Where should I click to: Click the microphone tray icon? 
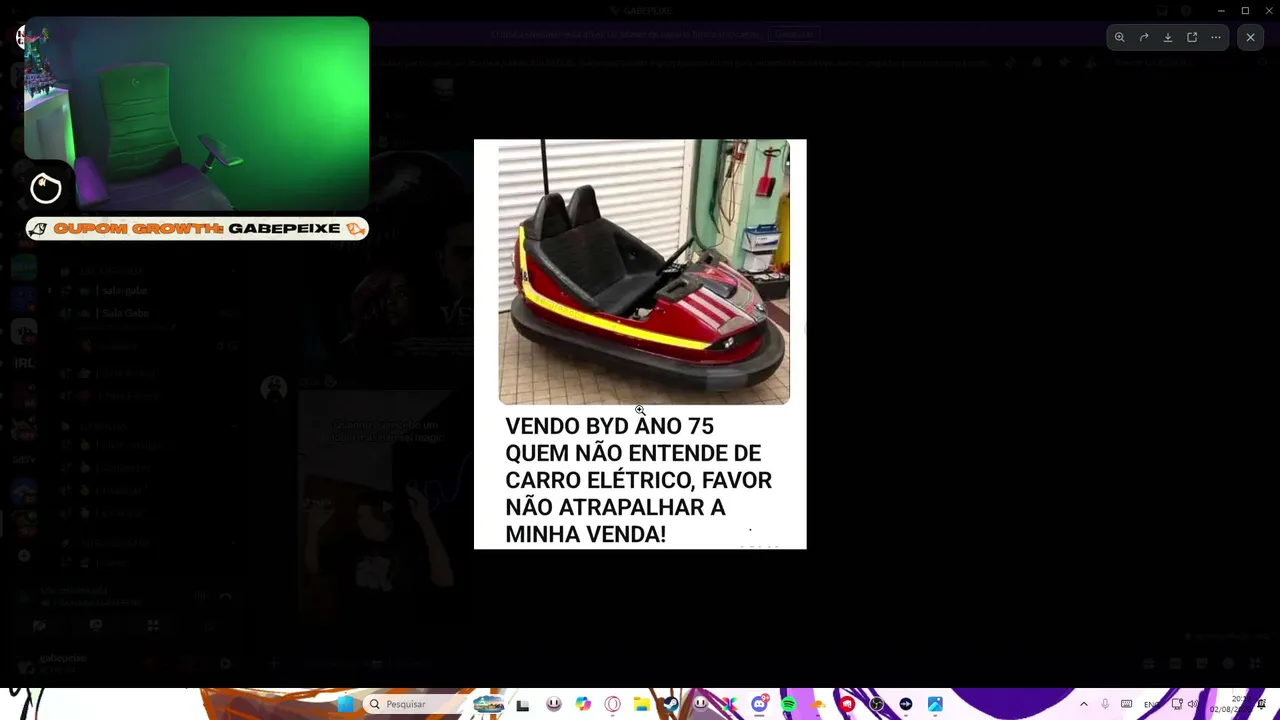click(1105, 704)
